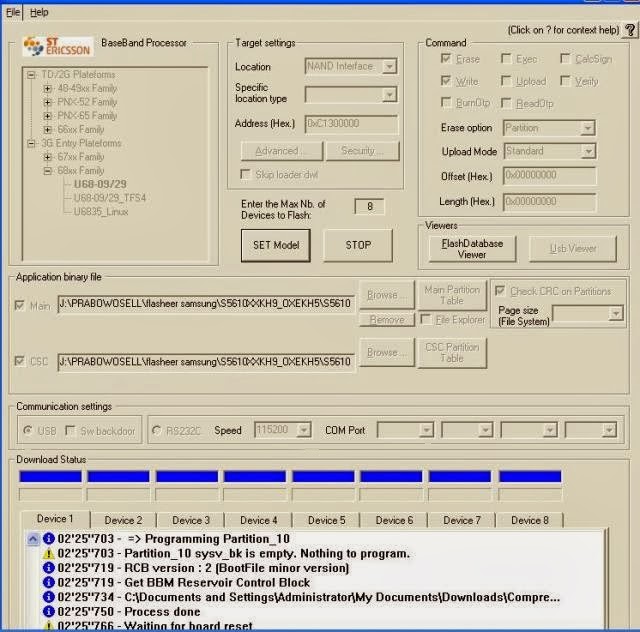Open the Location NAND Interface dropdown
The width and height of the screenshot is (640, 632).
pos(389,66)
